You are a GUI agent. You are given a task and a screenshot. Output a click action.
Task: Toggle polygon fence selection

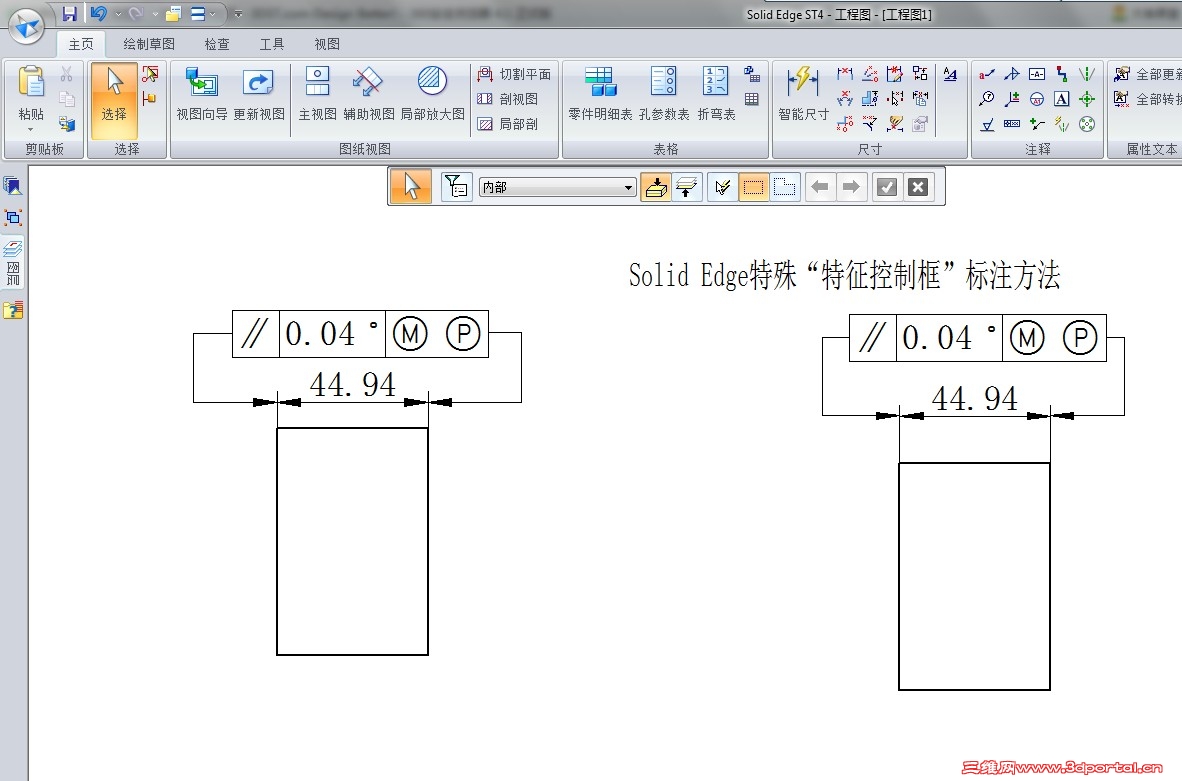click(x=784, y=186)
